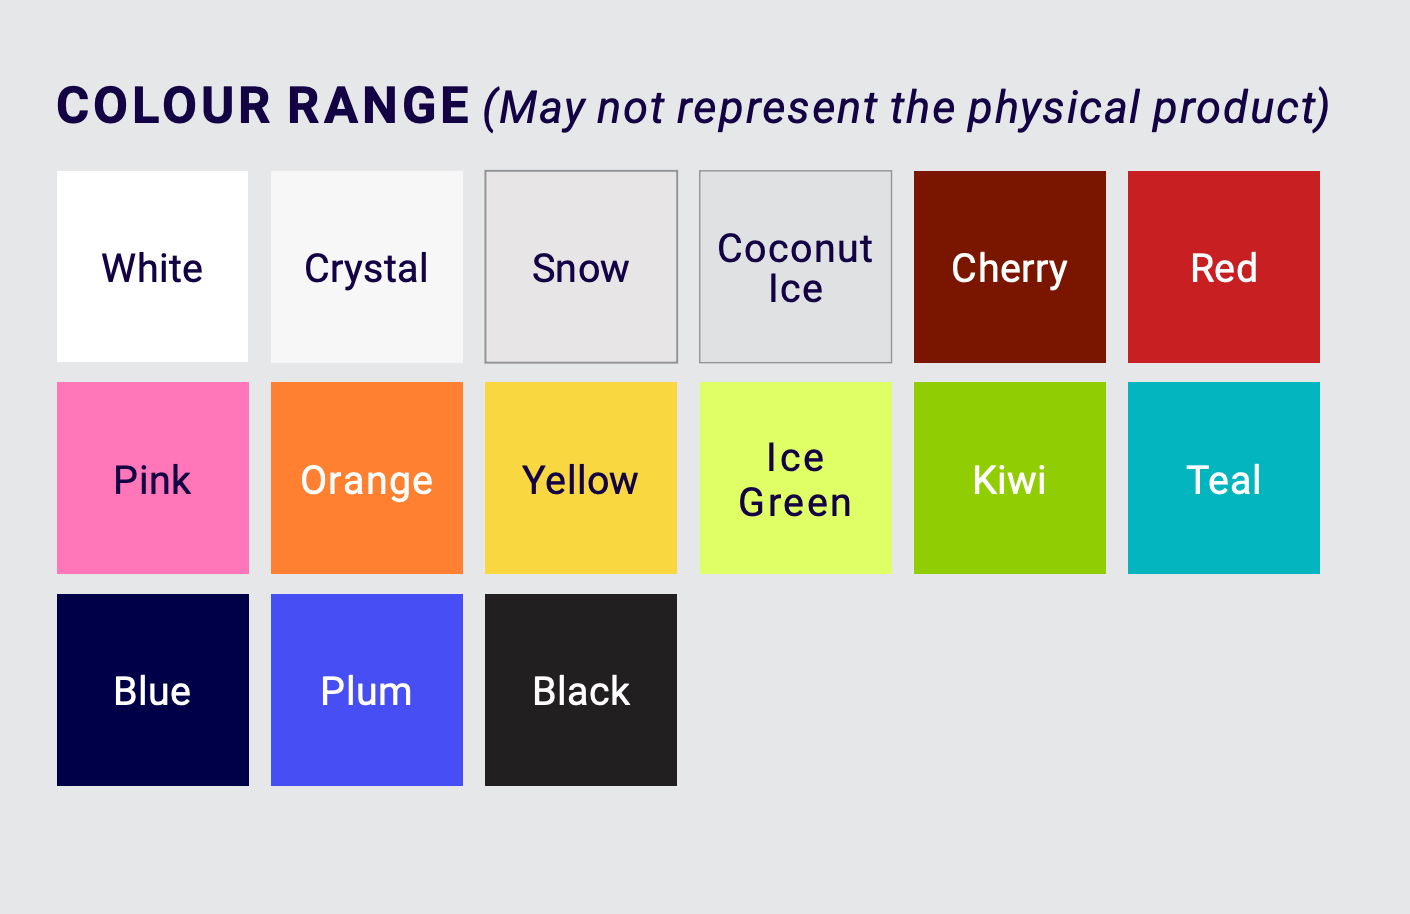Select the Pink colour swatch
The height and width of the screenshot is (914, 1410).
(x=153, y=478)
